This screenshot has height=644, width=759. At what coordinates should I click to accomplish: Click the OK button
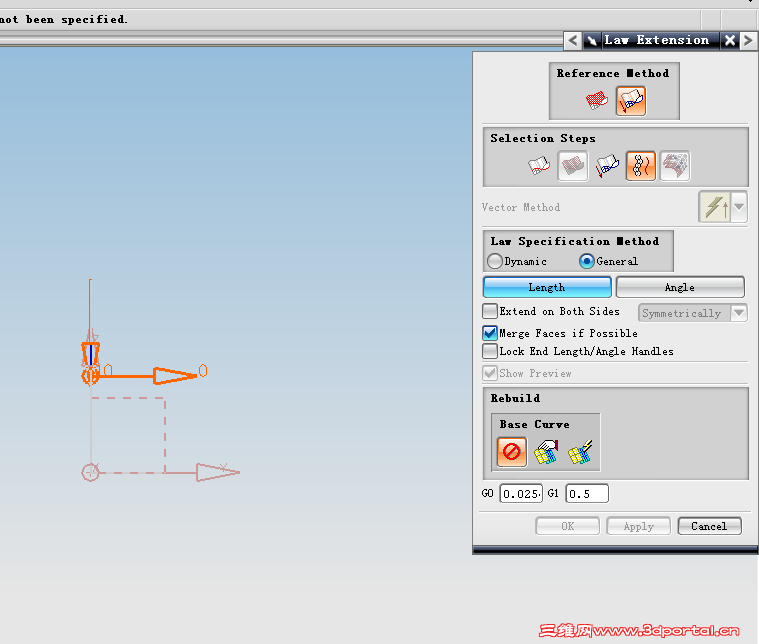tap(567, 526)
